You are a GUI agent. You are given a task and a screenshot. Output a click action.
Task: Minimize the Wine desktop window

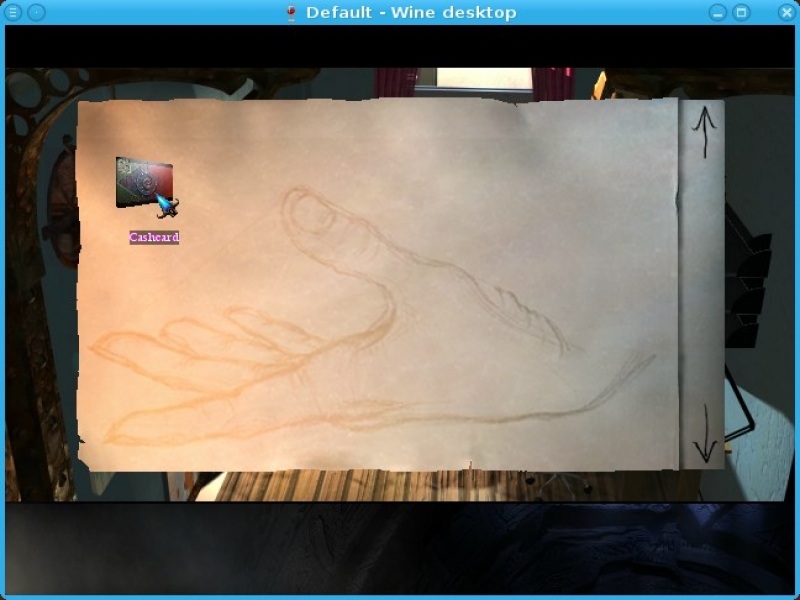pos(717,12)
